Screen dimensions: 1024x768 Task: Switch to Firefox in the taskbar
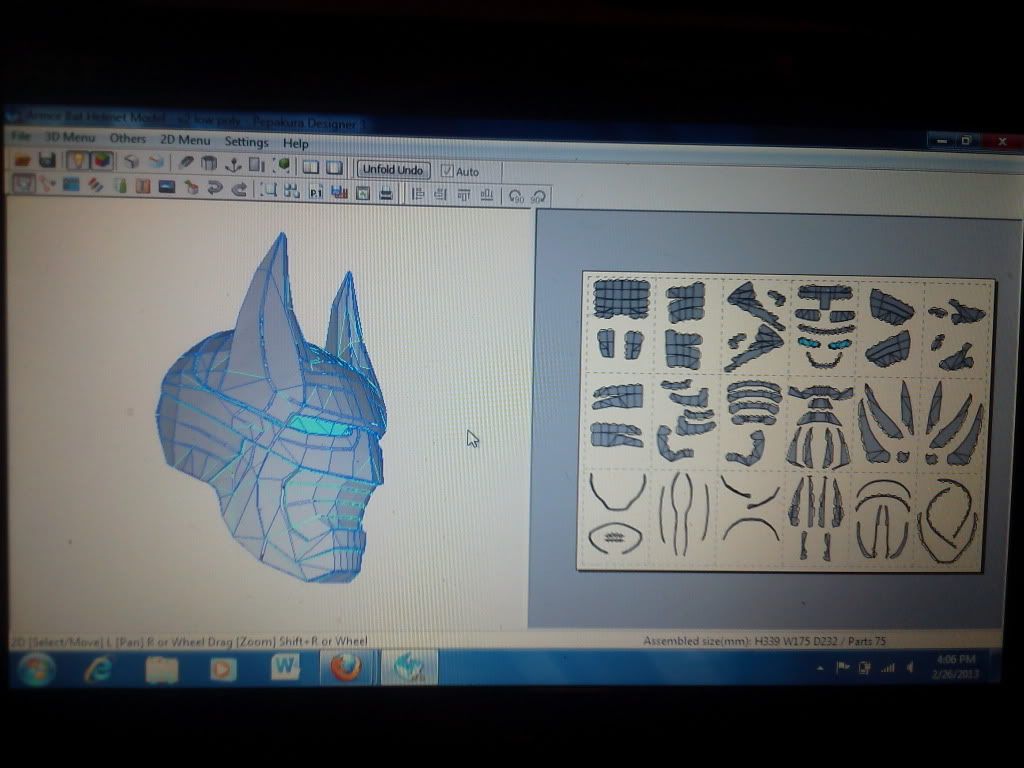(x=346, y=668)
